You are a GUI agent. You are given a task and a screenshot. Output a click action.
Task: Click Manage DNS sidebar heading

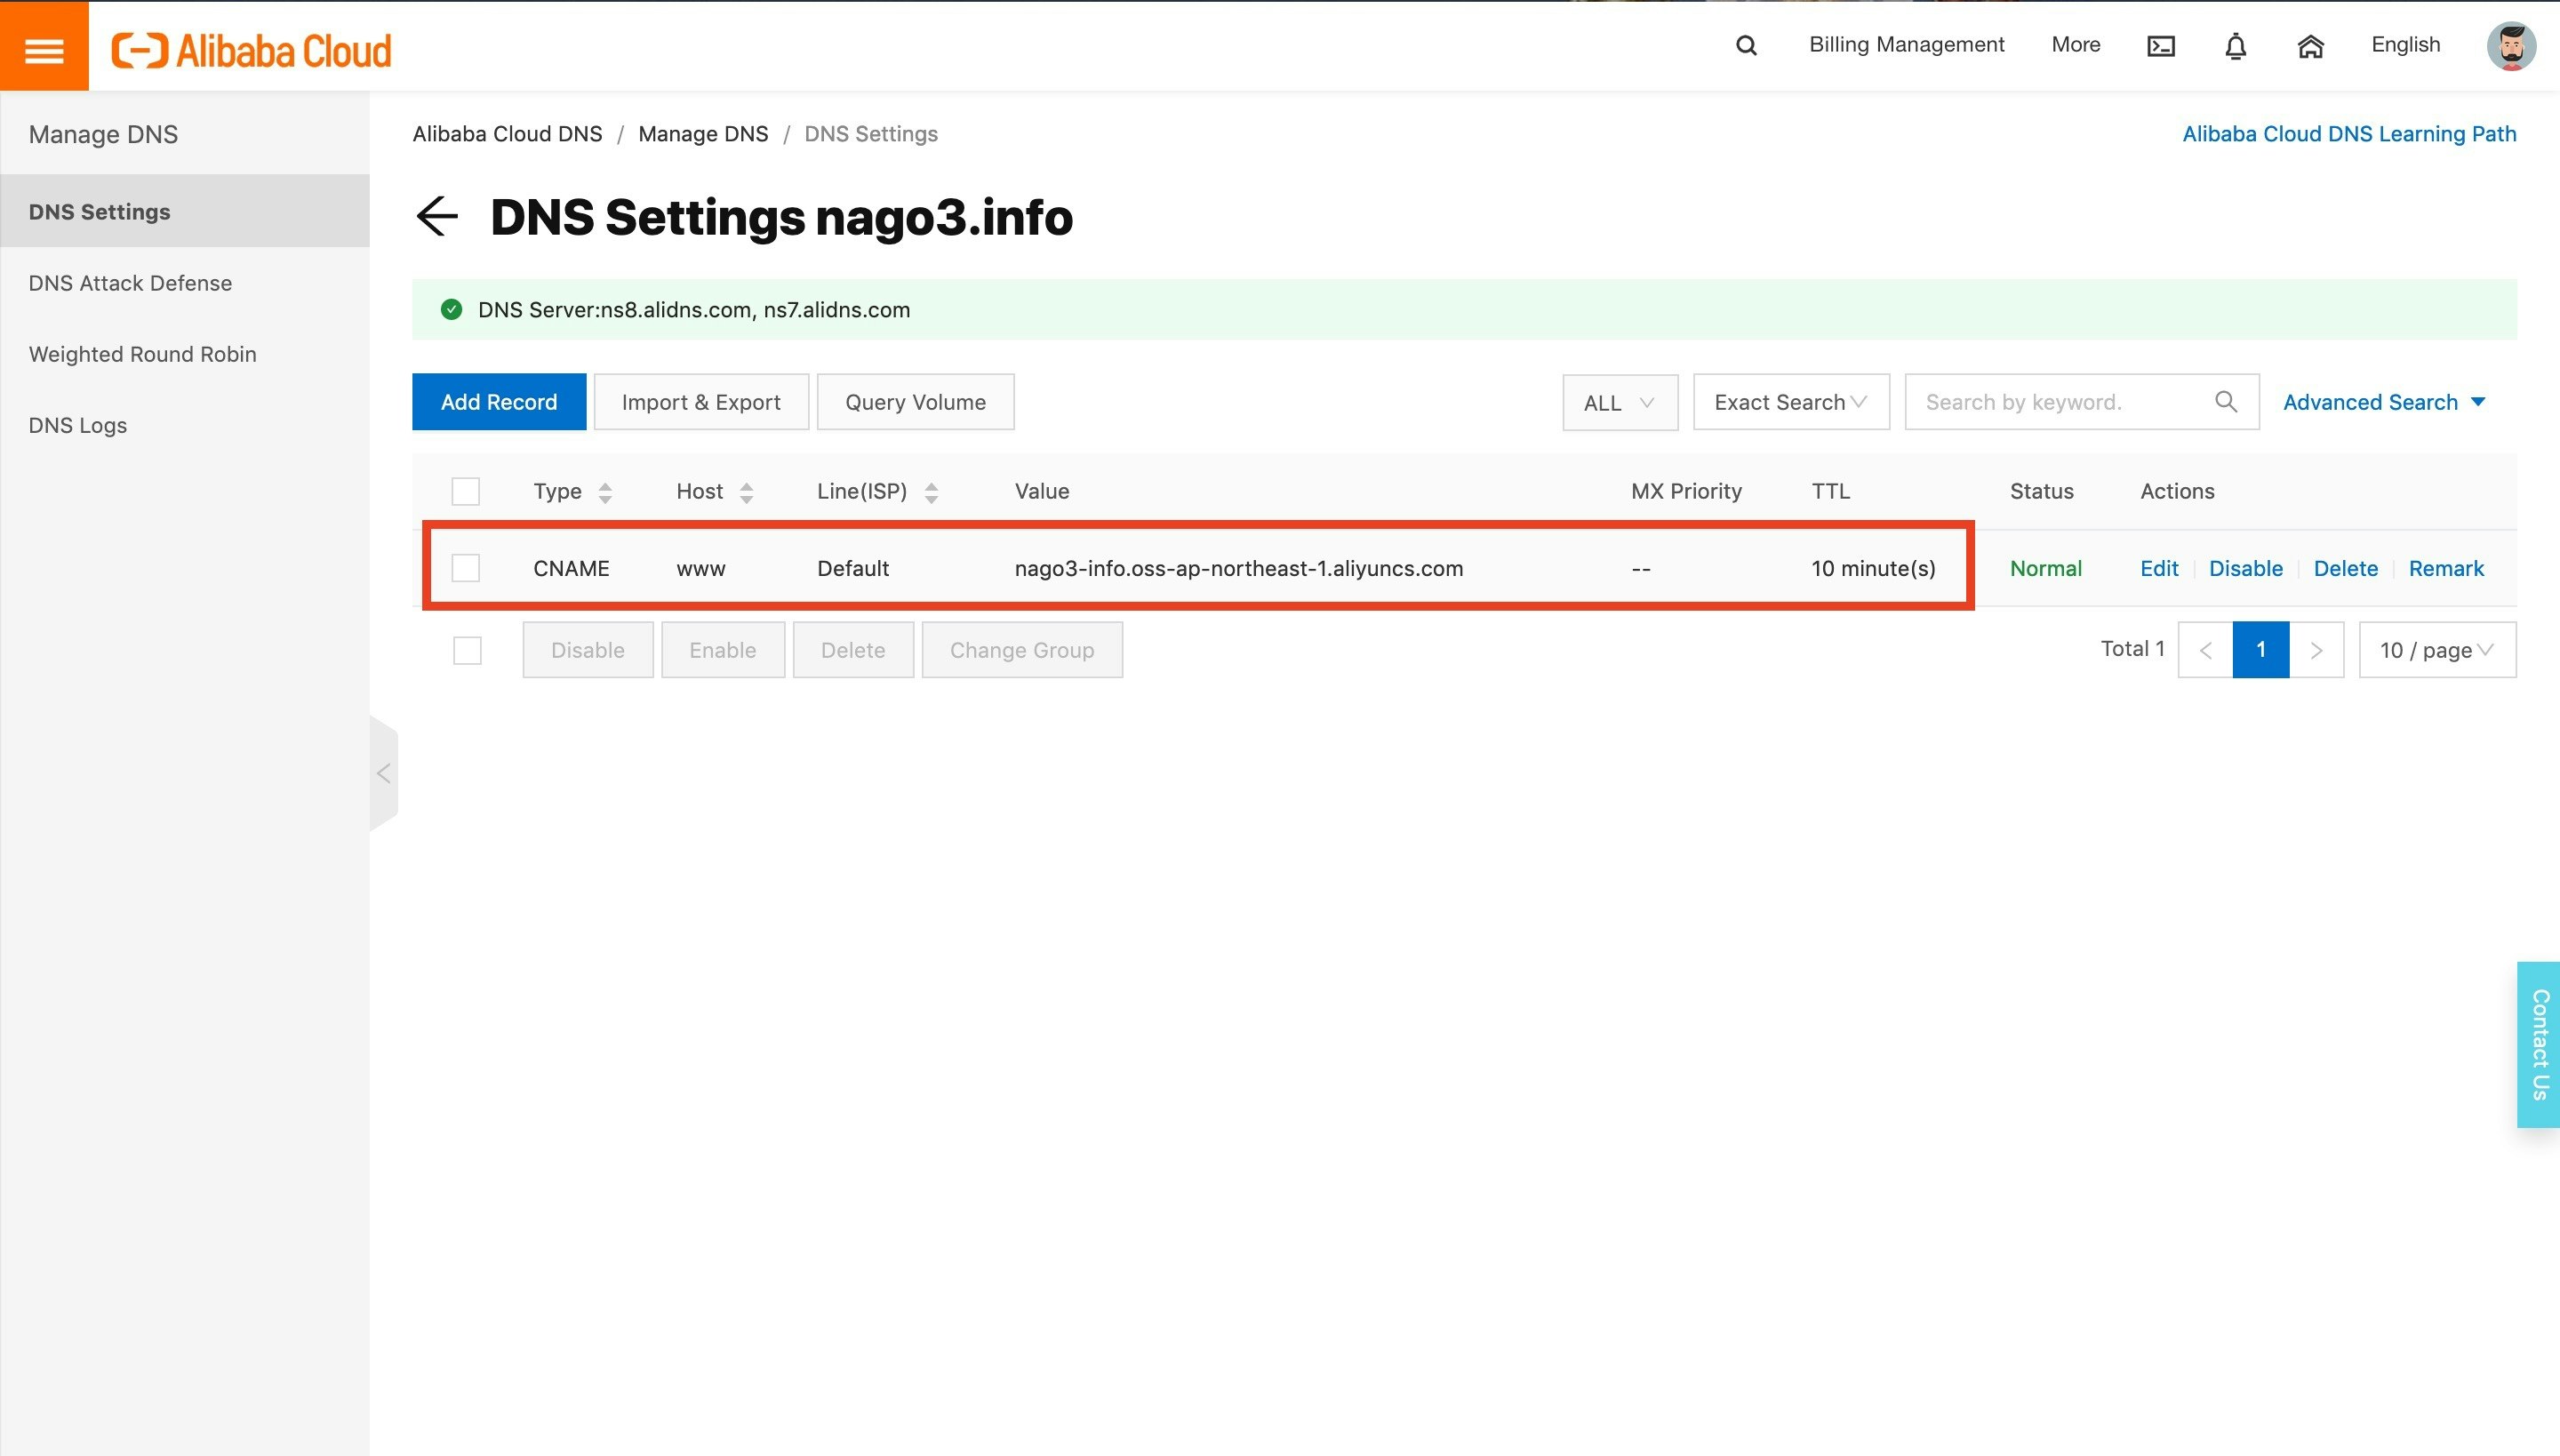tap(103, 134)
